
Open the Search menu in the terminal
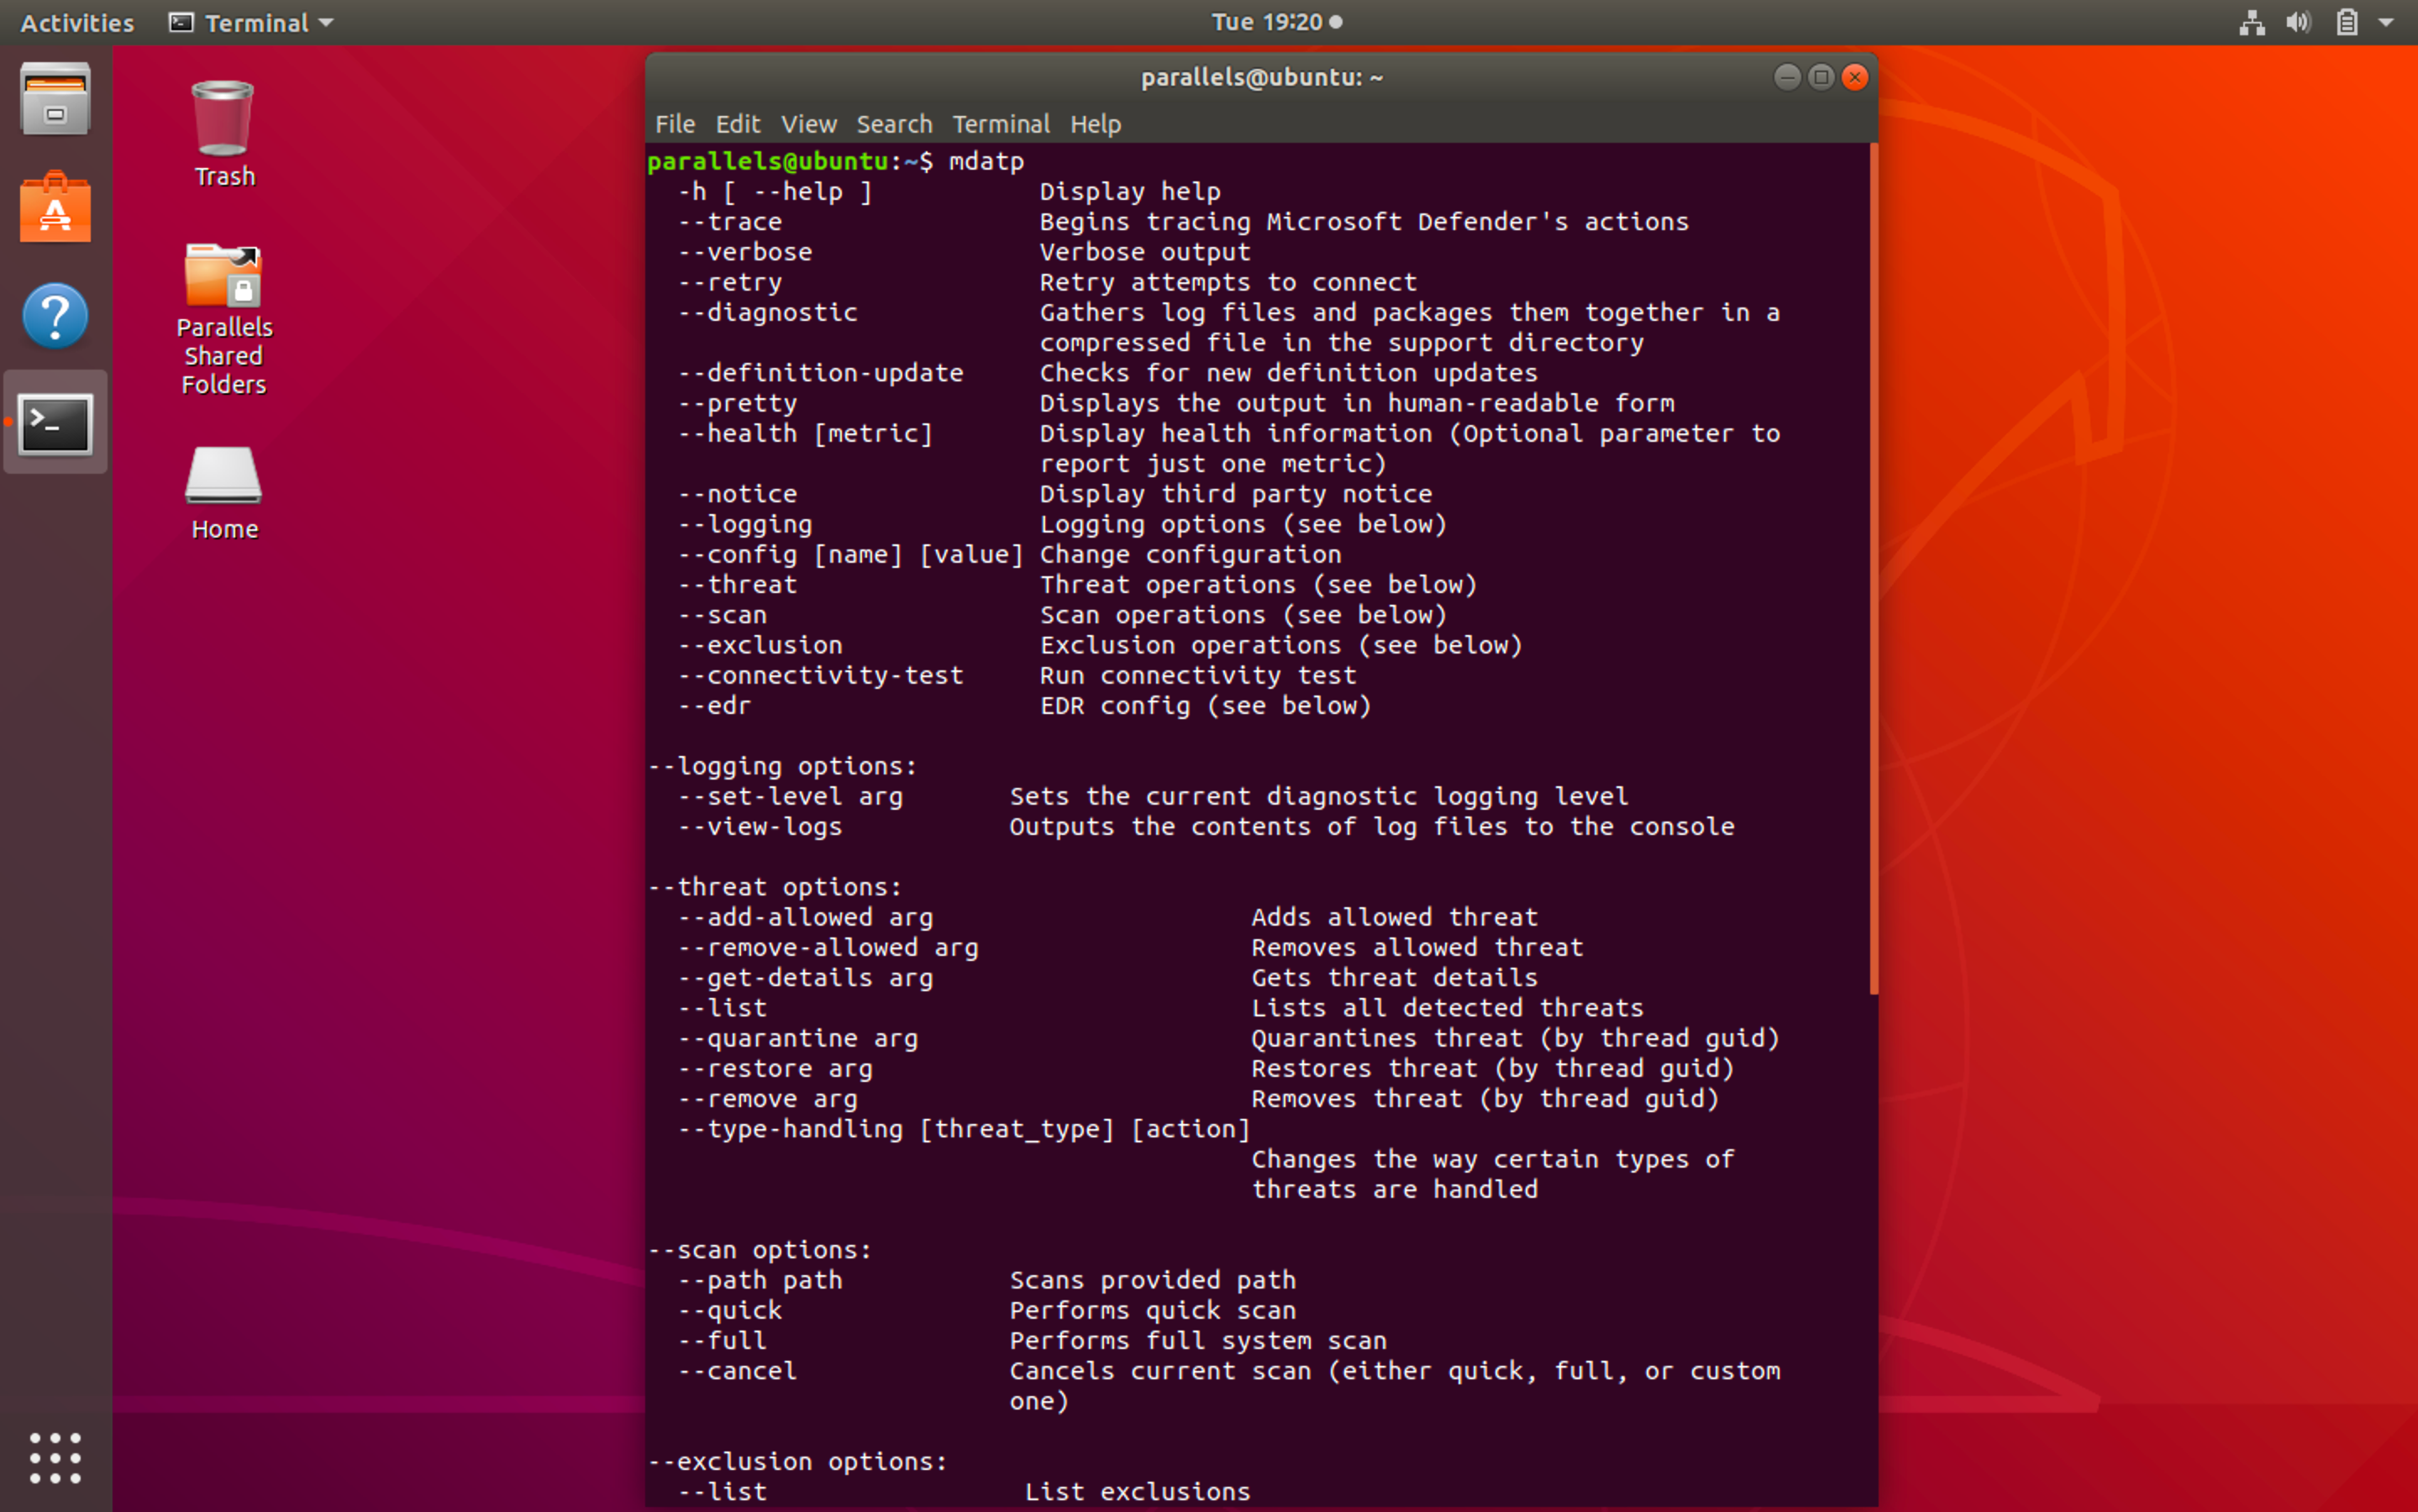(893, 124)
